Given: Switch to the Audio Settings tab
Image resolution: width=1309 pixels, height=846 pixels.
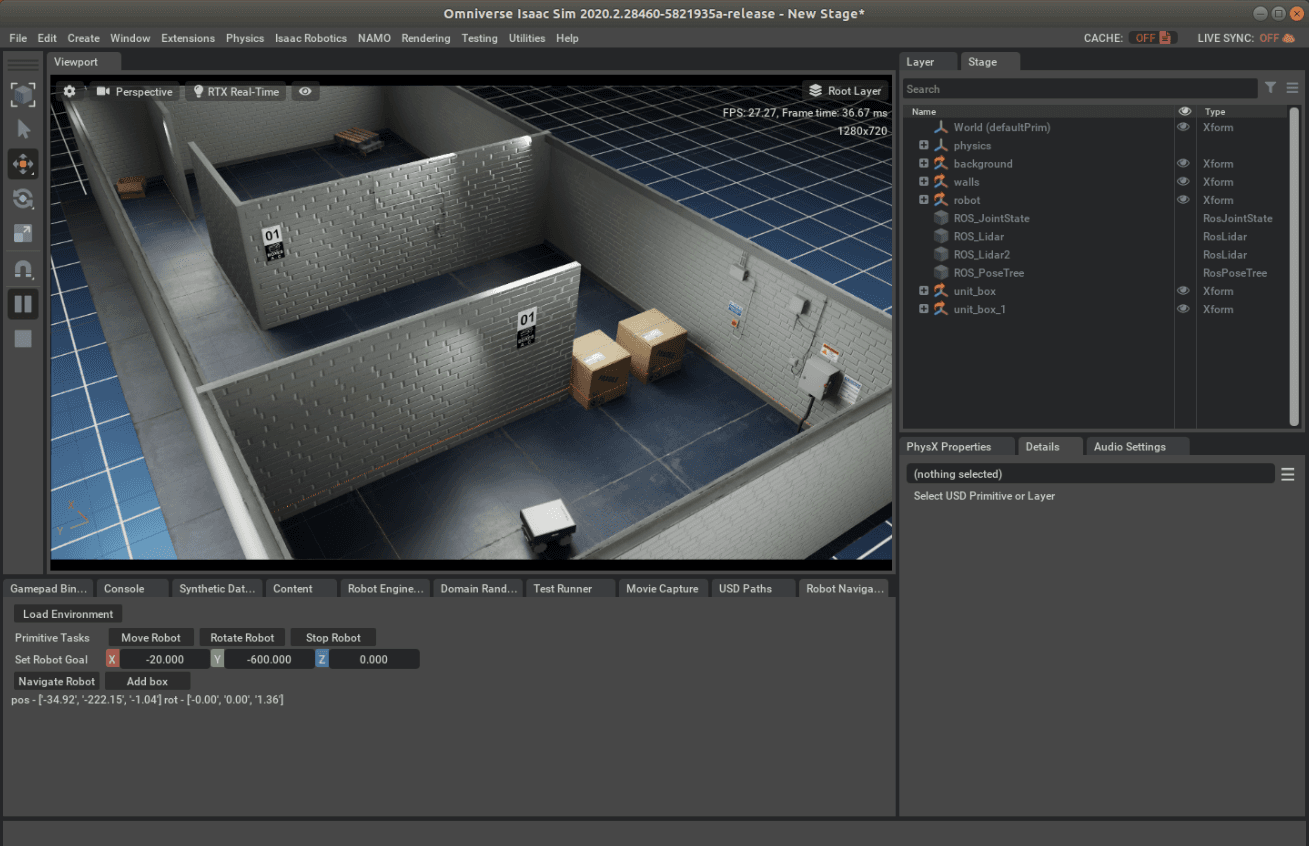Looking at the screenshot, I should pyautogui.click(x=1137, y=447).
